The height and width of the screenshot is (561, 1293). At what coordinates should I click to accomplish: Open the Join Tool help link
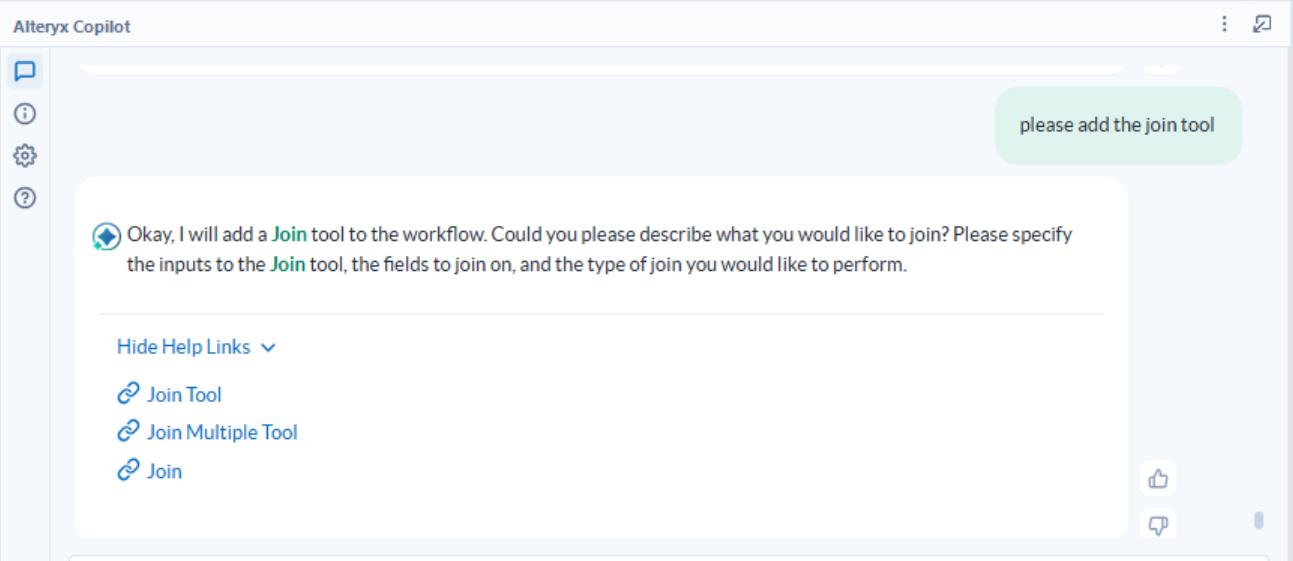point(184,395)
